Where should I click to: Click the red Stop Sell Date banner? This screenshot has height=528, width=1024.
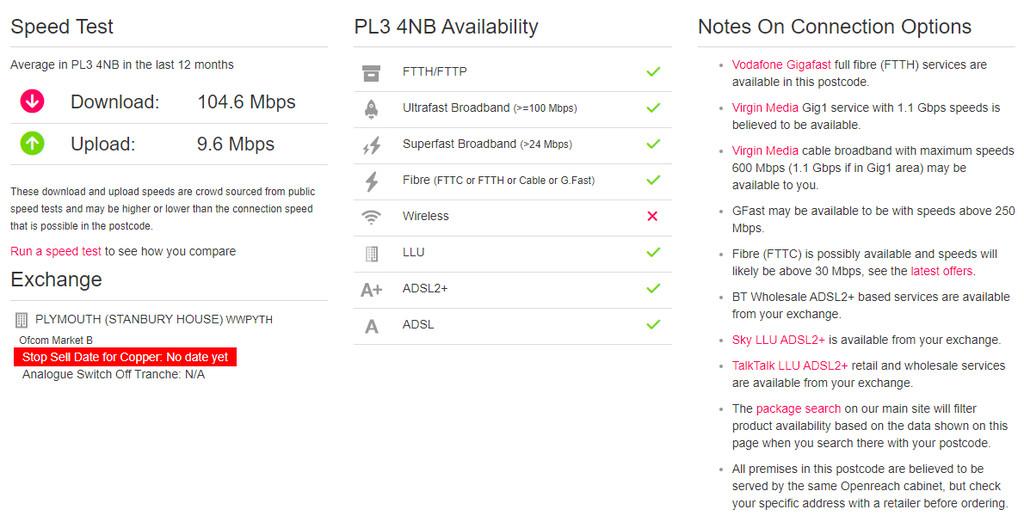125,357
